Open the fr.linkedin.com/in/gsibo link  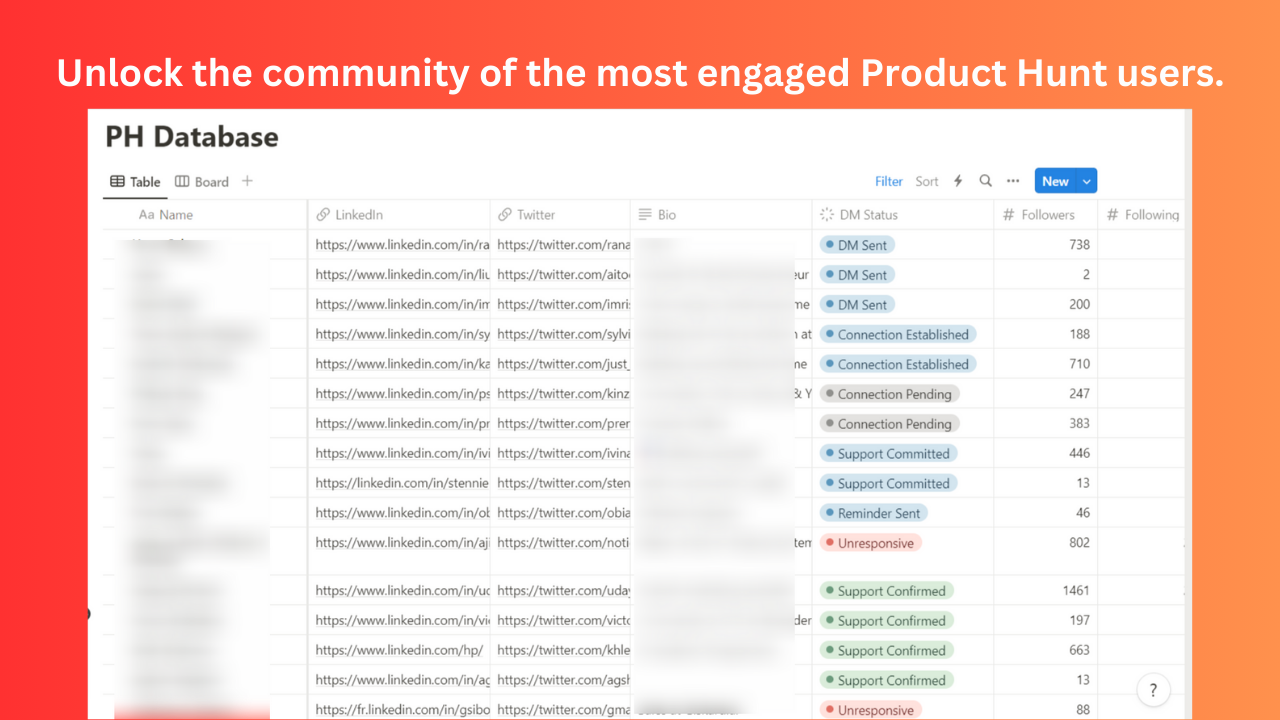[x=402, y=710]
